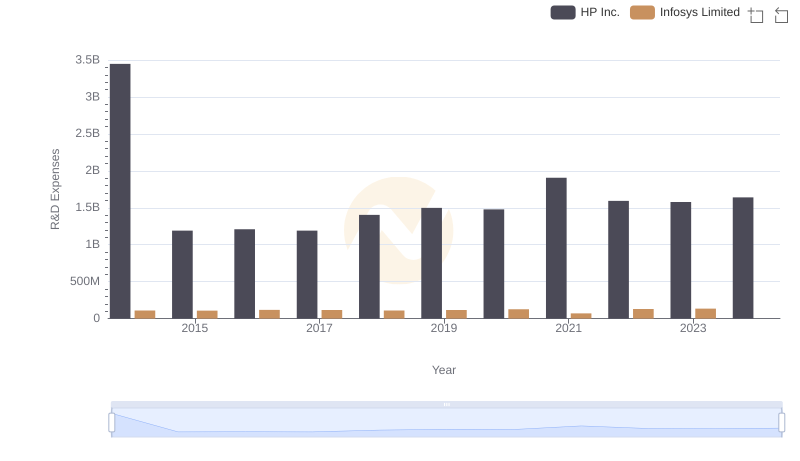Select the right range slider handle
Image resolution: width=800 pixels, height=461 pixels.
click(x=781, y=423)
